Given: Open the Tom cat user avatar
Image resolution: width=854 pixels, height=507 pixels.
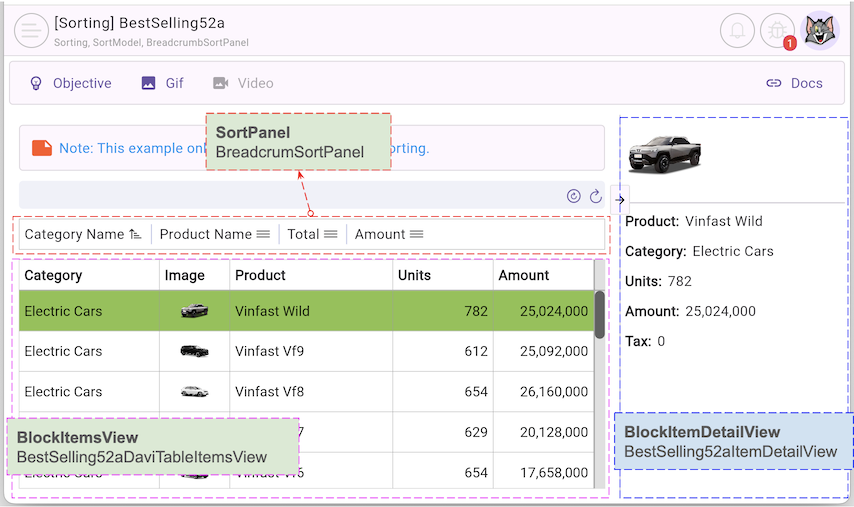Looking at the screenshot, I should [821, 30].
